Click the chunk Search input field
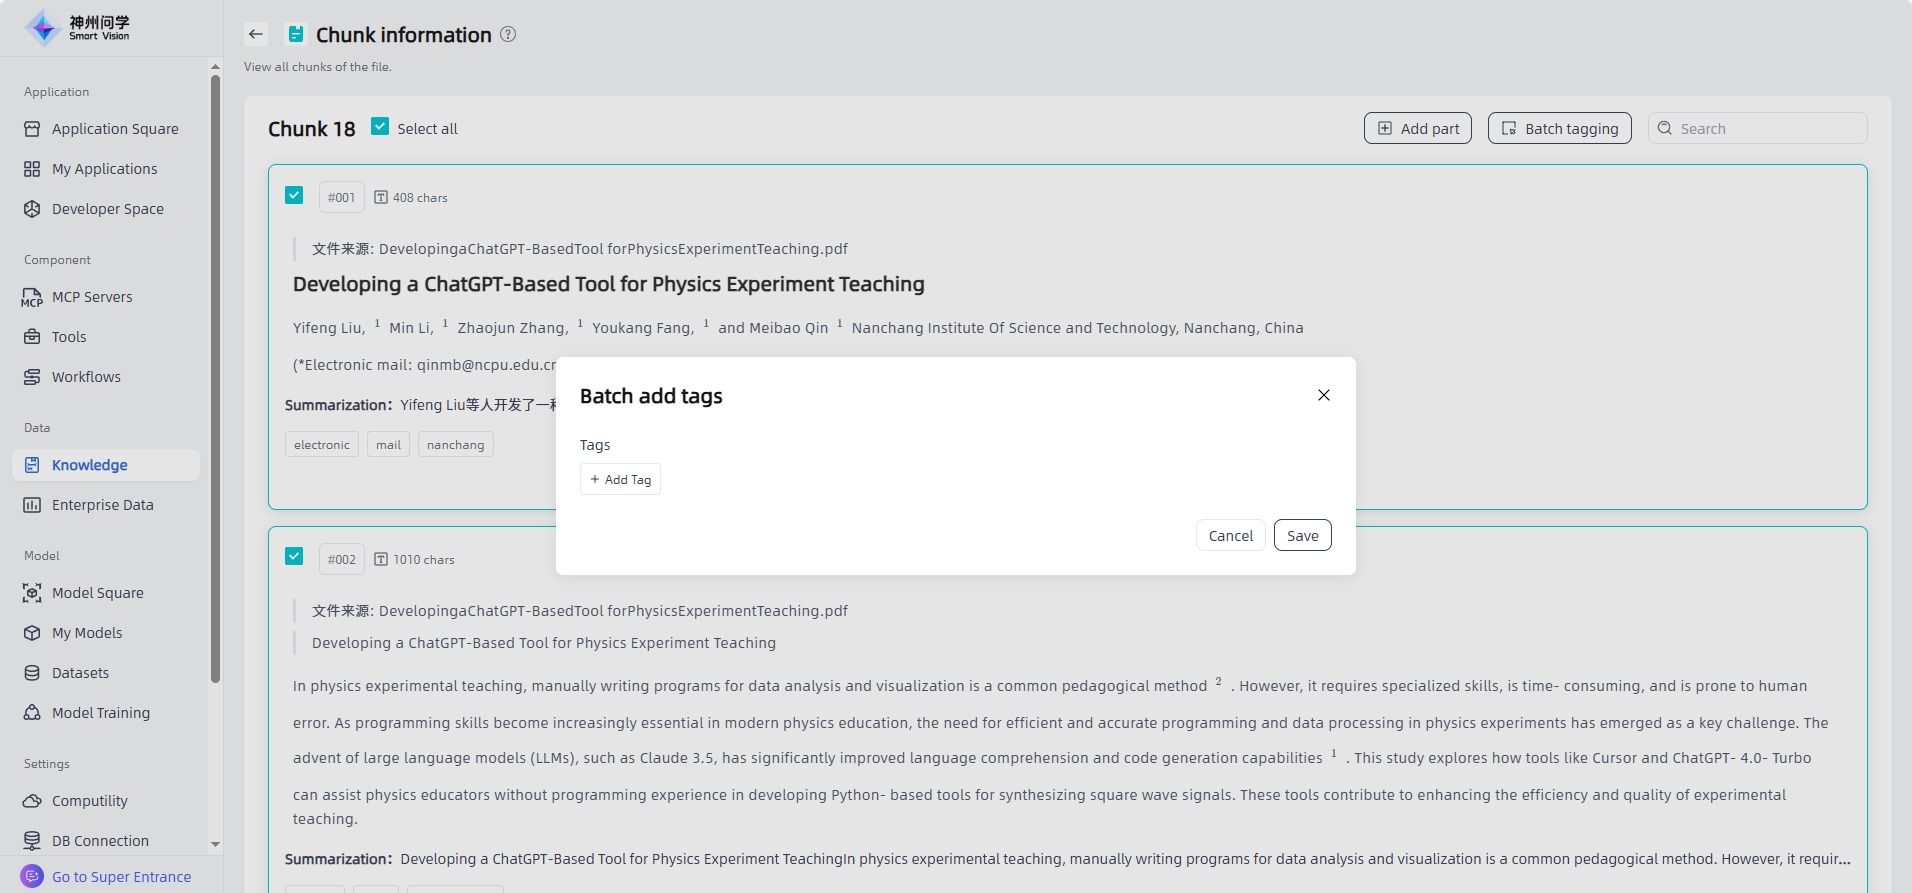Viewport: 1912px width, 893px height. [1767, 129]
